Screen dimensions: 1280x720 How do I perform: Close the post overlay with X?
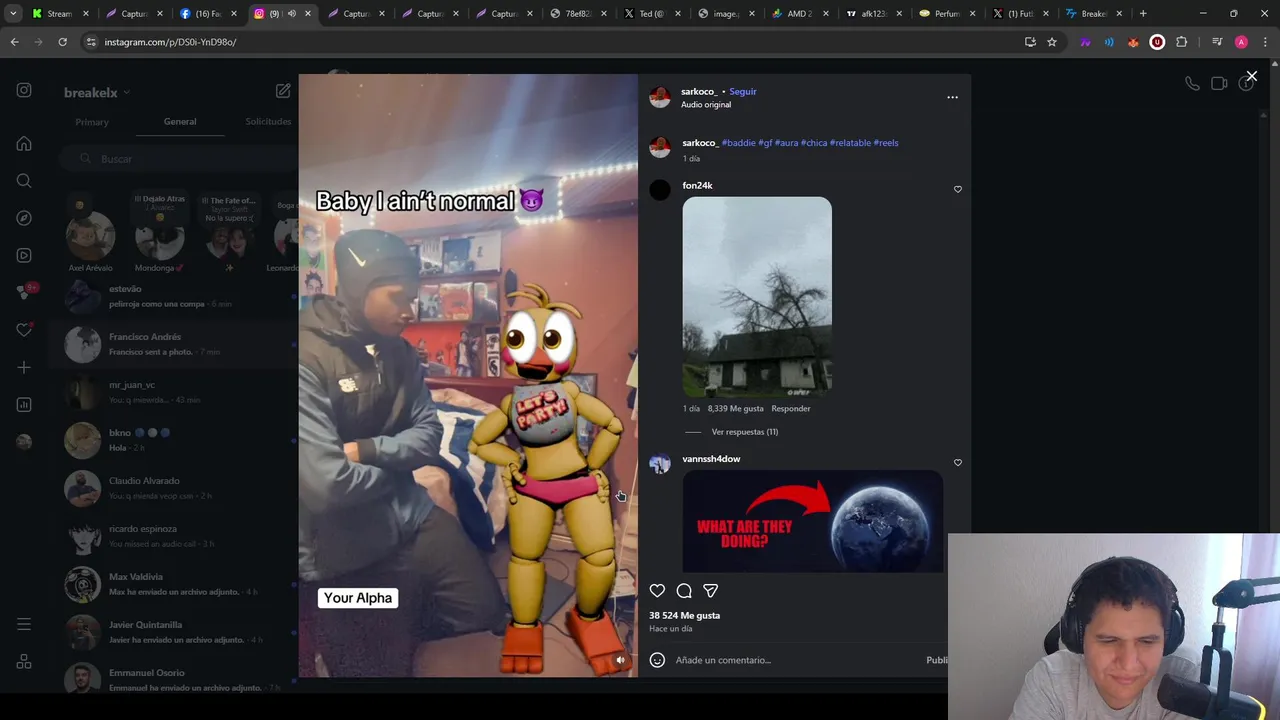(x=1251, y=76)
